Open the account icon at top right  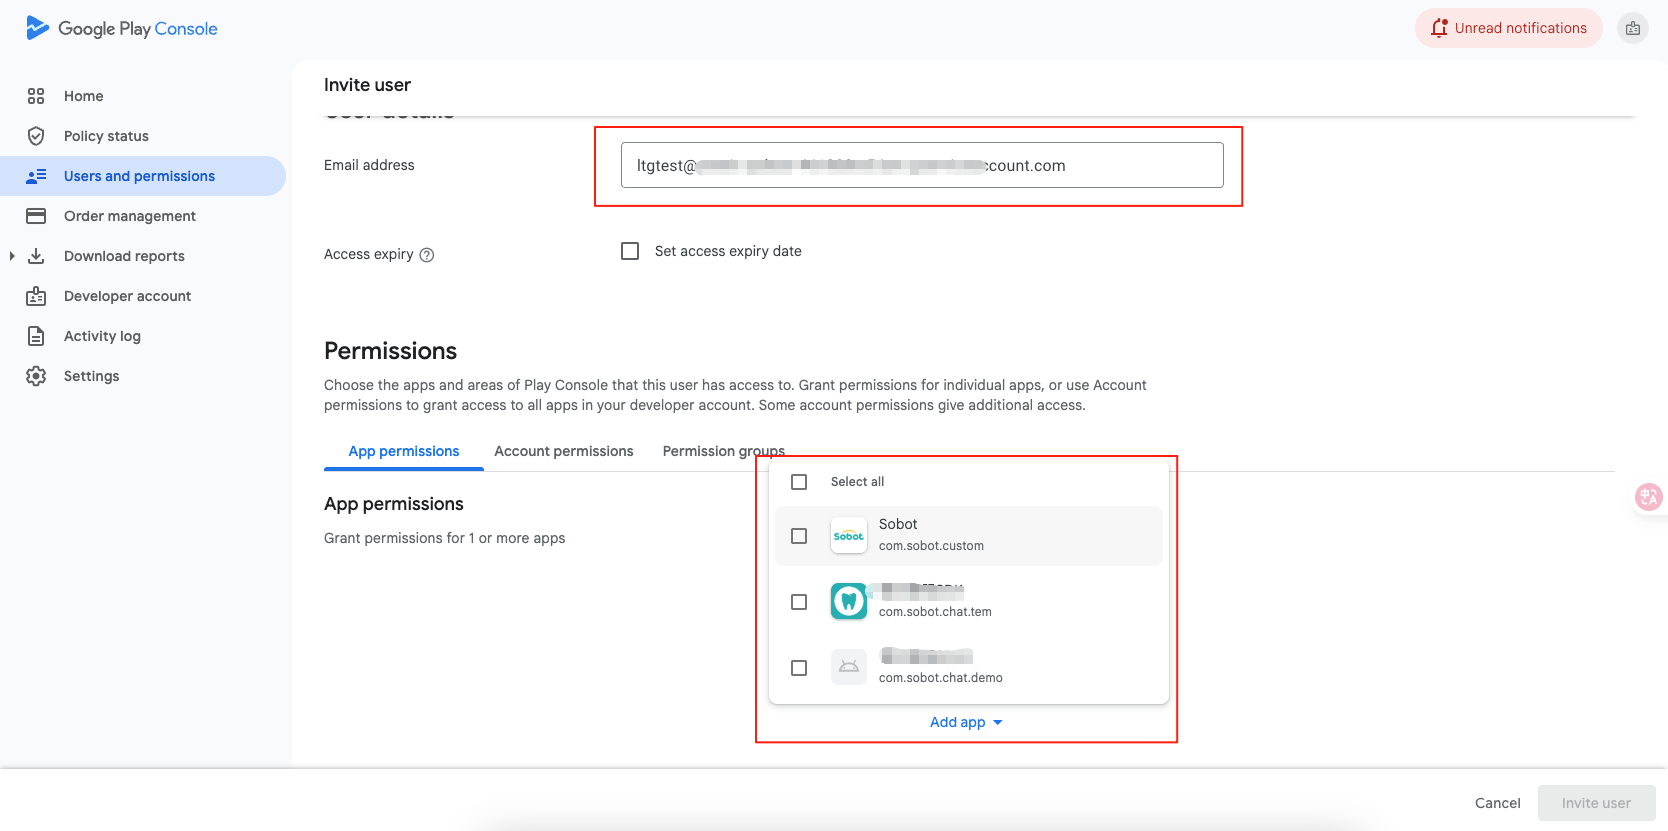click(1632, 28)
